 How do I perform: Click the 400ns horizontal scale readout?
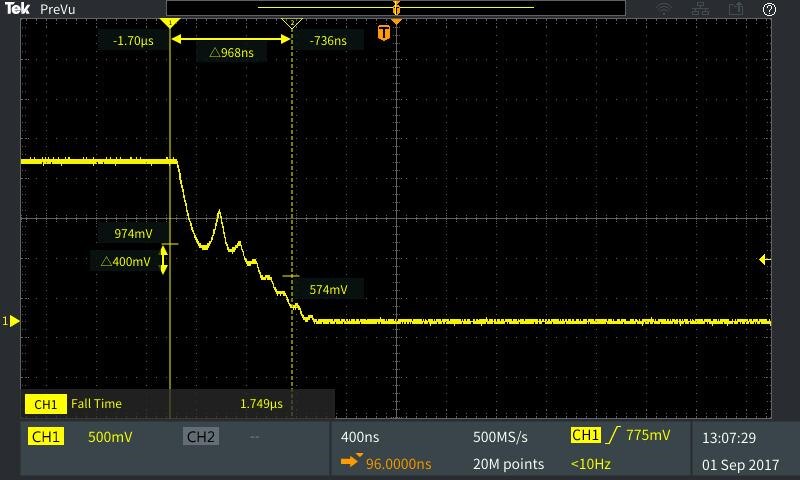[360, 437]
